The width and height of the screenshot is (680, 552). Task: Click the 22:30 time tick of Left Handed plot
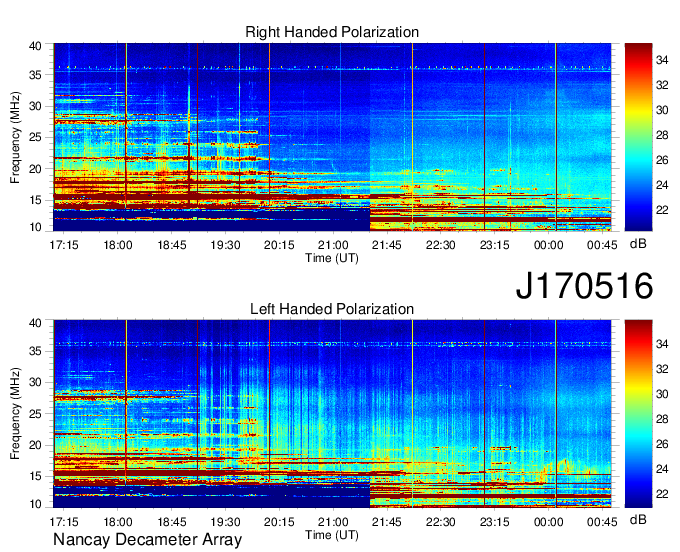click(441, 522)
